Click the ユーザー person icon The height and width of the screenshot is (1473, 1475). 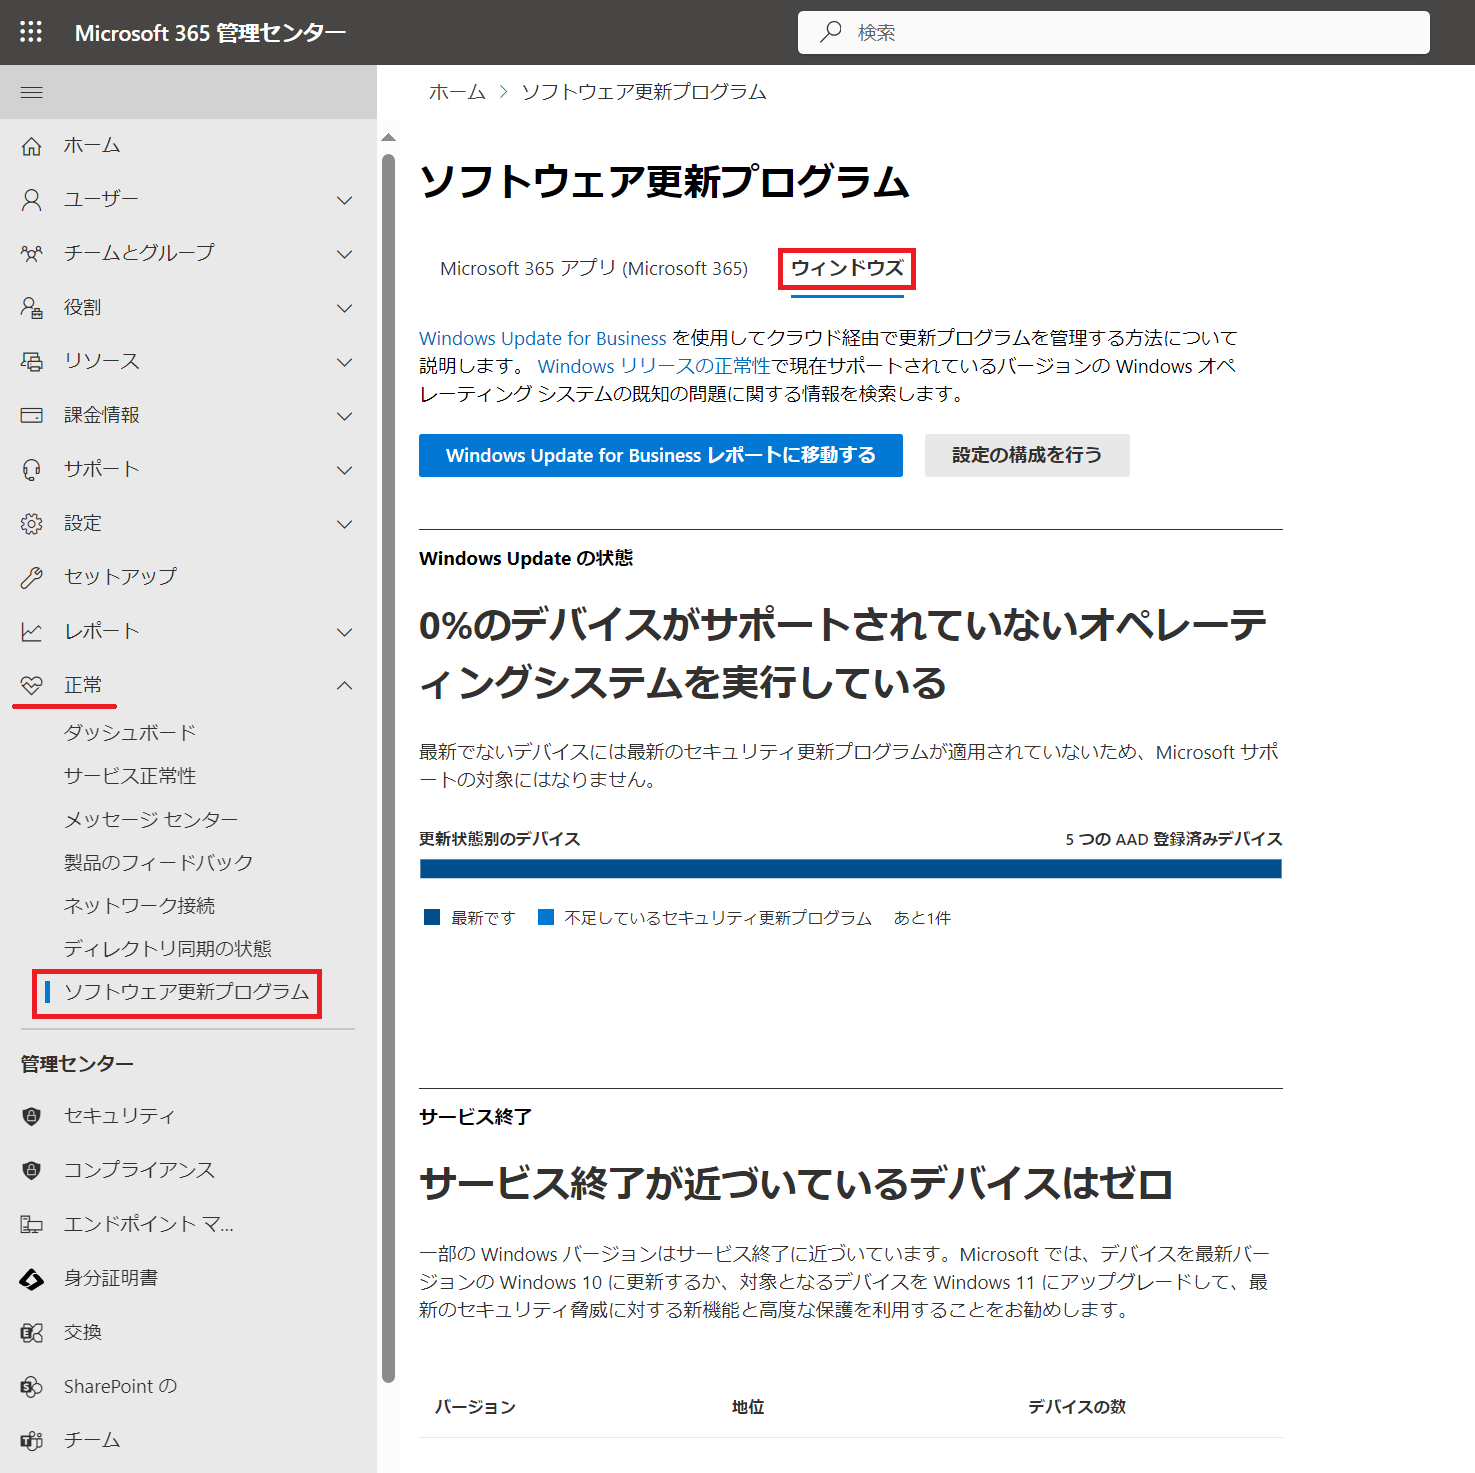32,200
